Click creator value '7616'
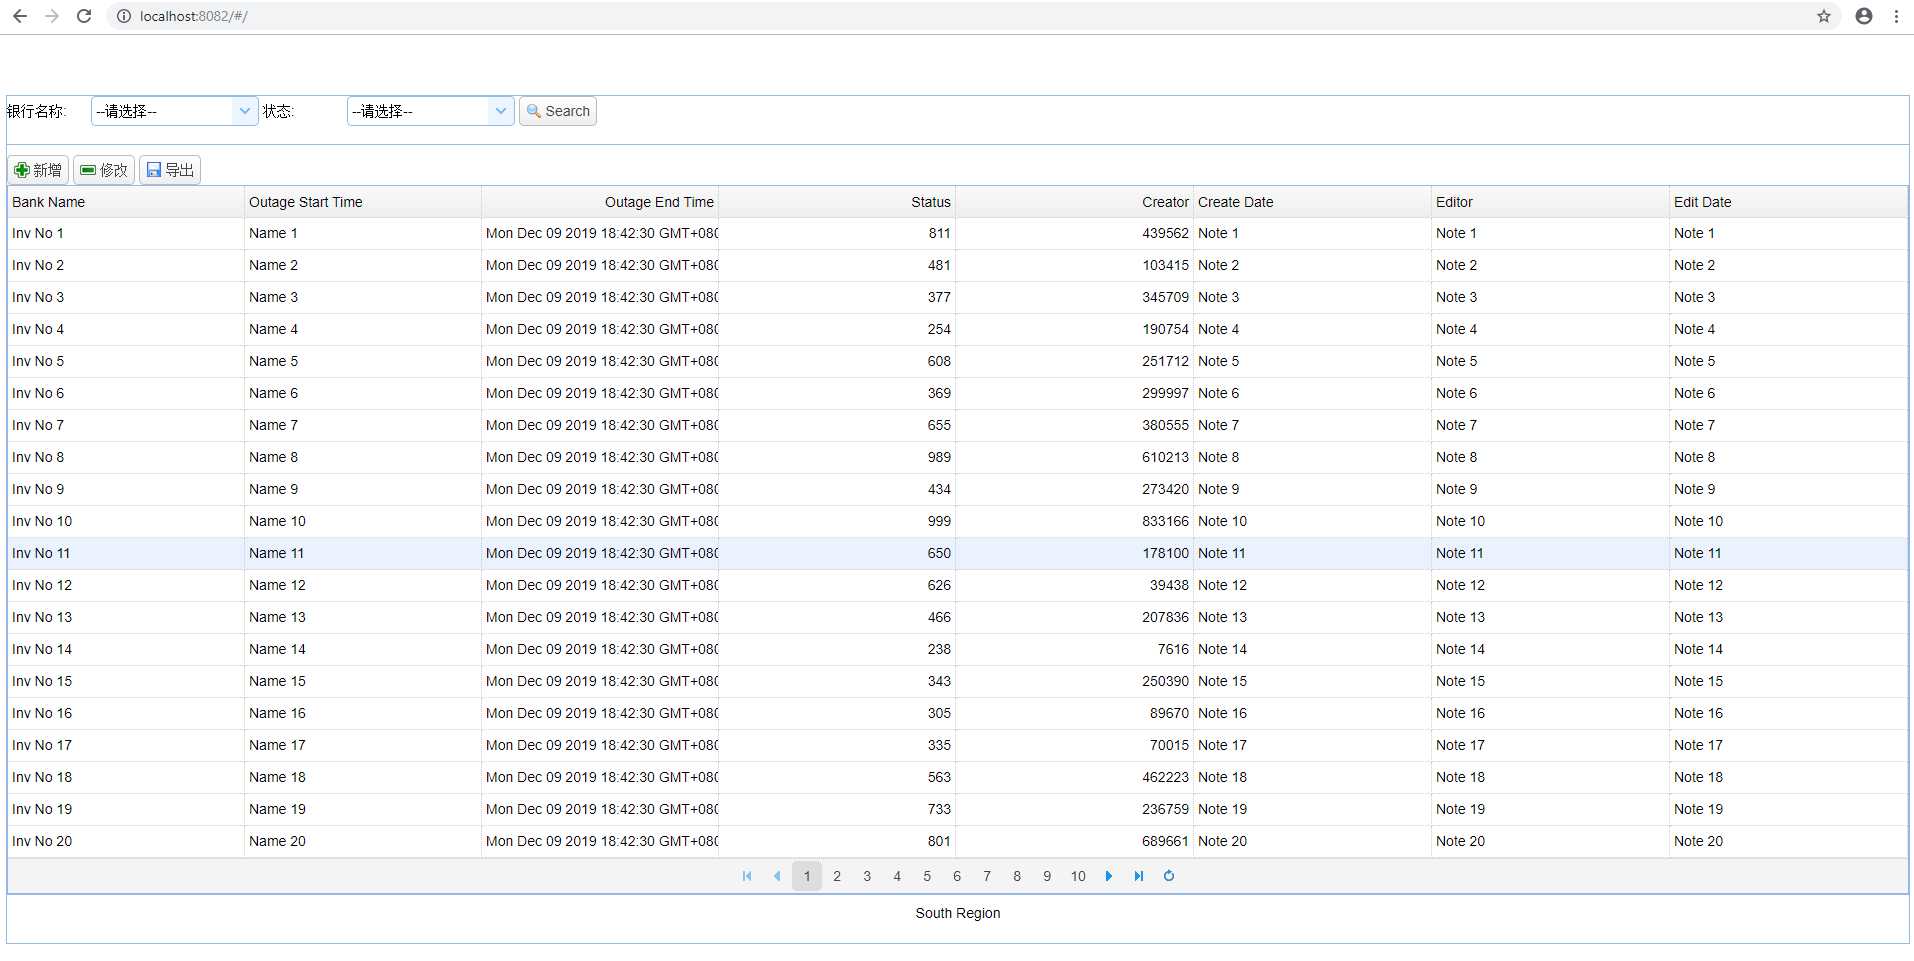This screenshot has height=961, width=1914. [1173, 649]
